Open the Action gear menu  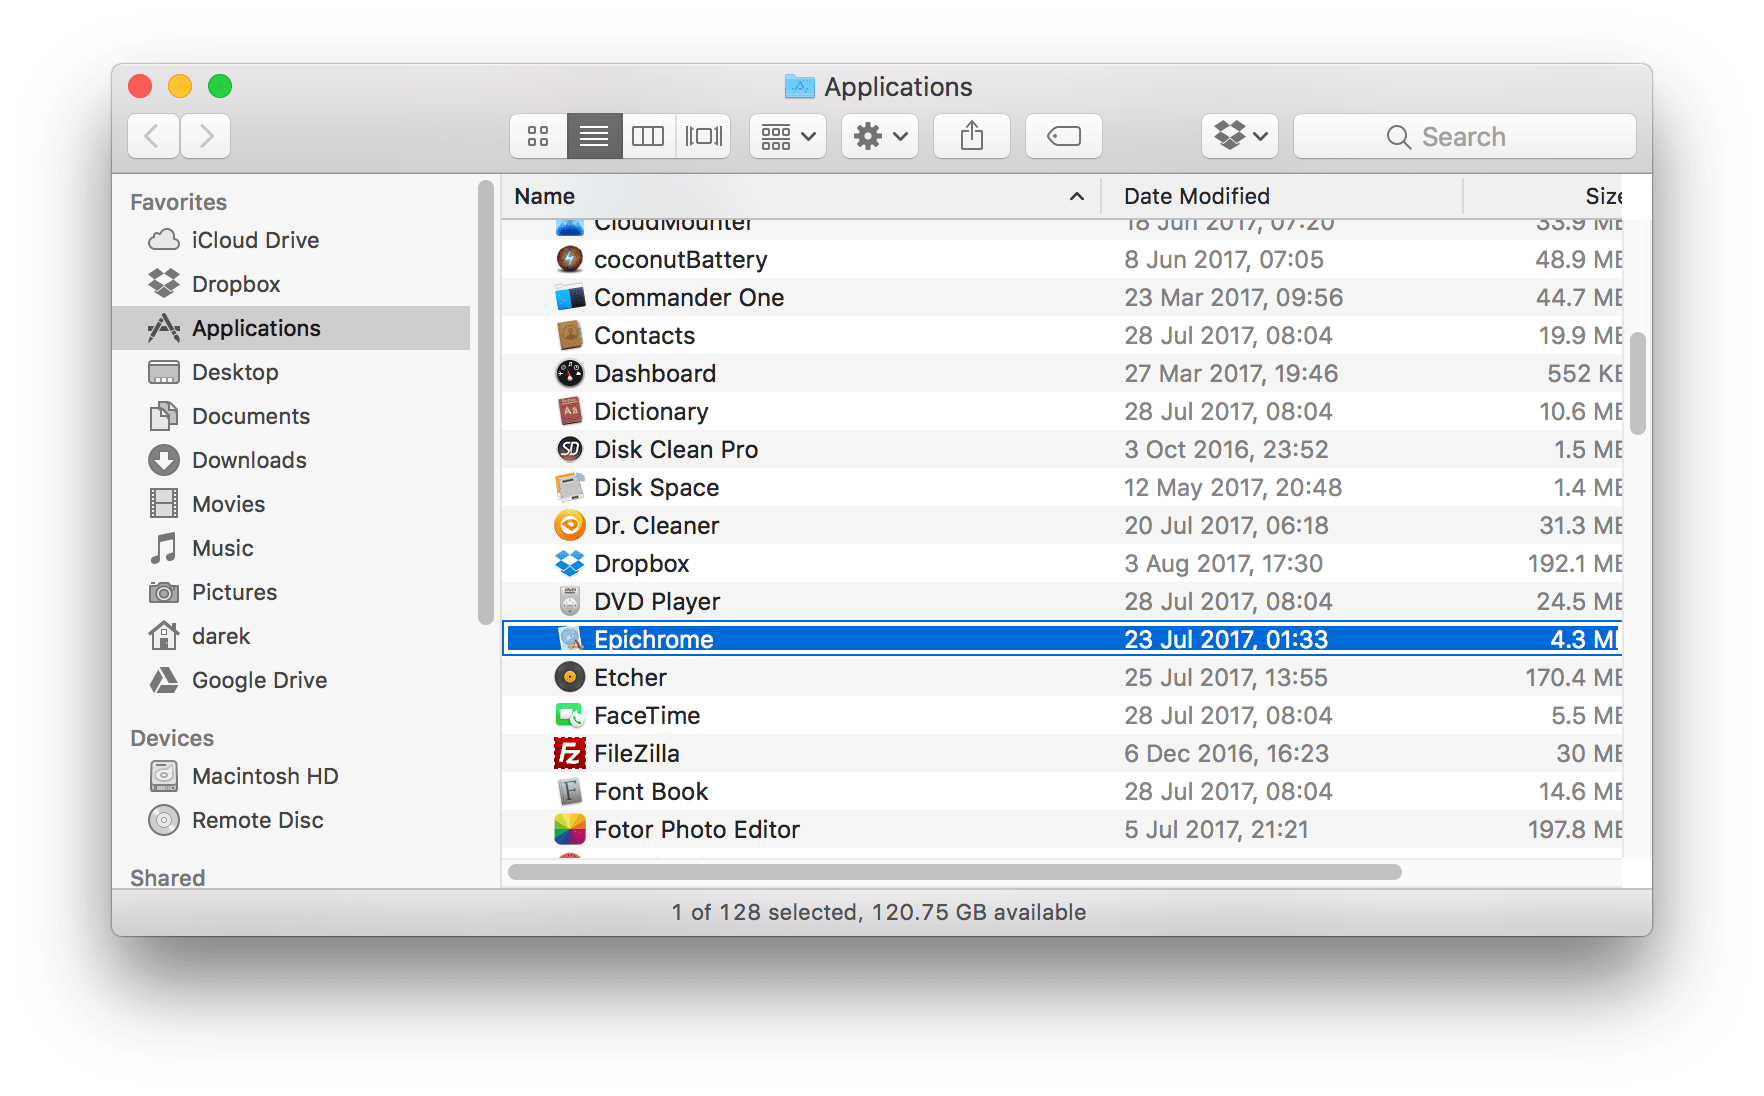coord(880,136)
